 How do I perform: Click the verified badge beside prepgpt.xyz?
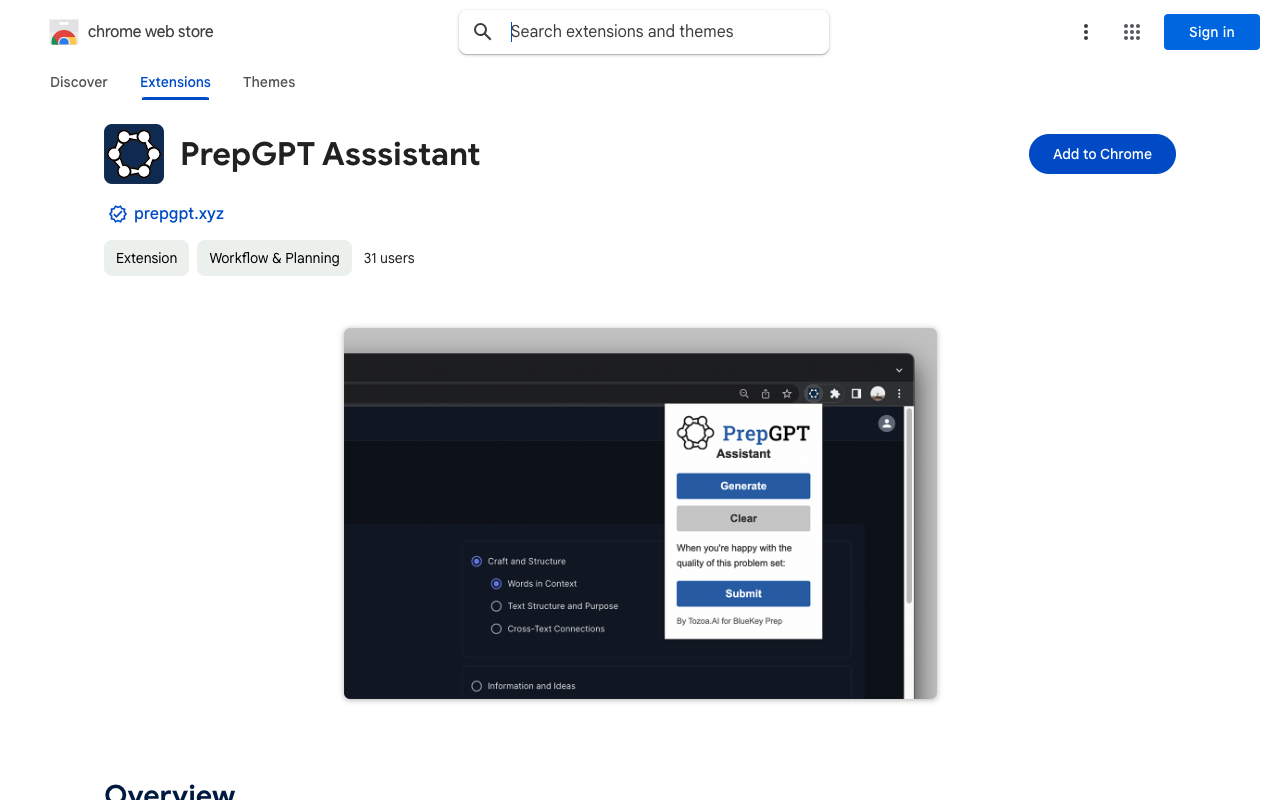(118, 214)
